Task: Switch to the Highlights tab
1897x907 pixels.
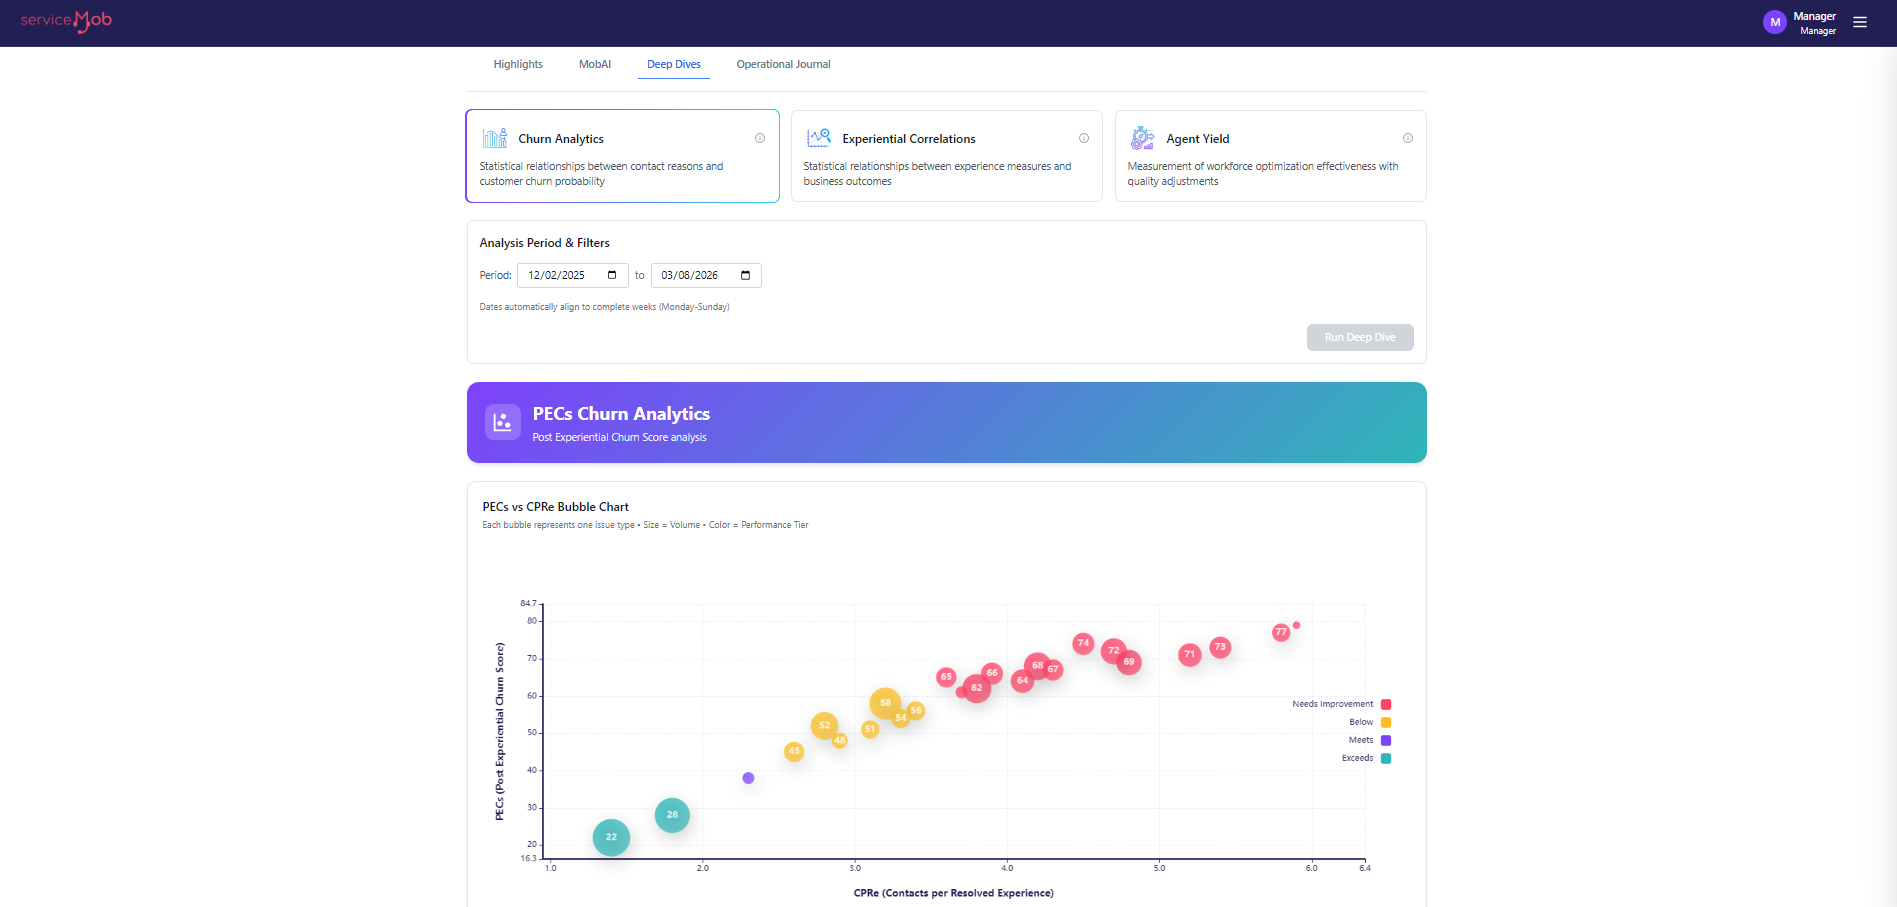Action: (517, 64)
